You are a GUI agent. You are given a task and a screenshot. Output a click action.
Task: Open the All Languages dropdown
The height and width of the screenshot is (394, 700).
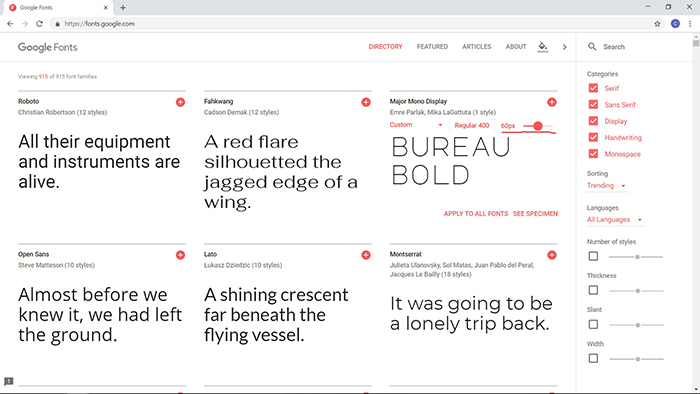(x=615, y=220)
